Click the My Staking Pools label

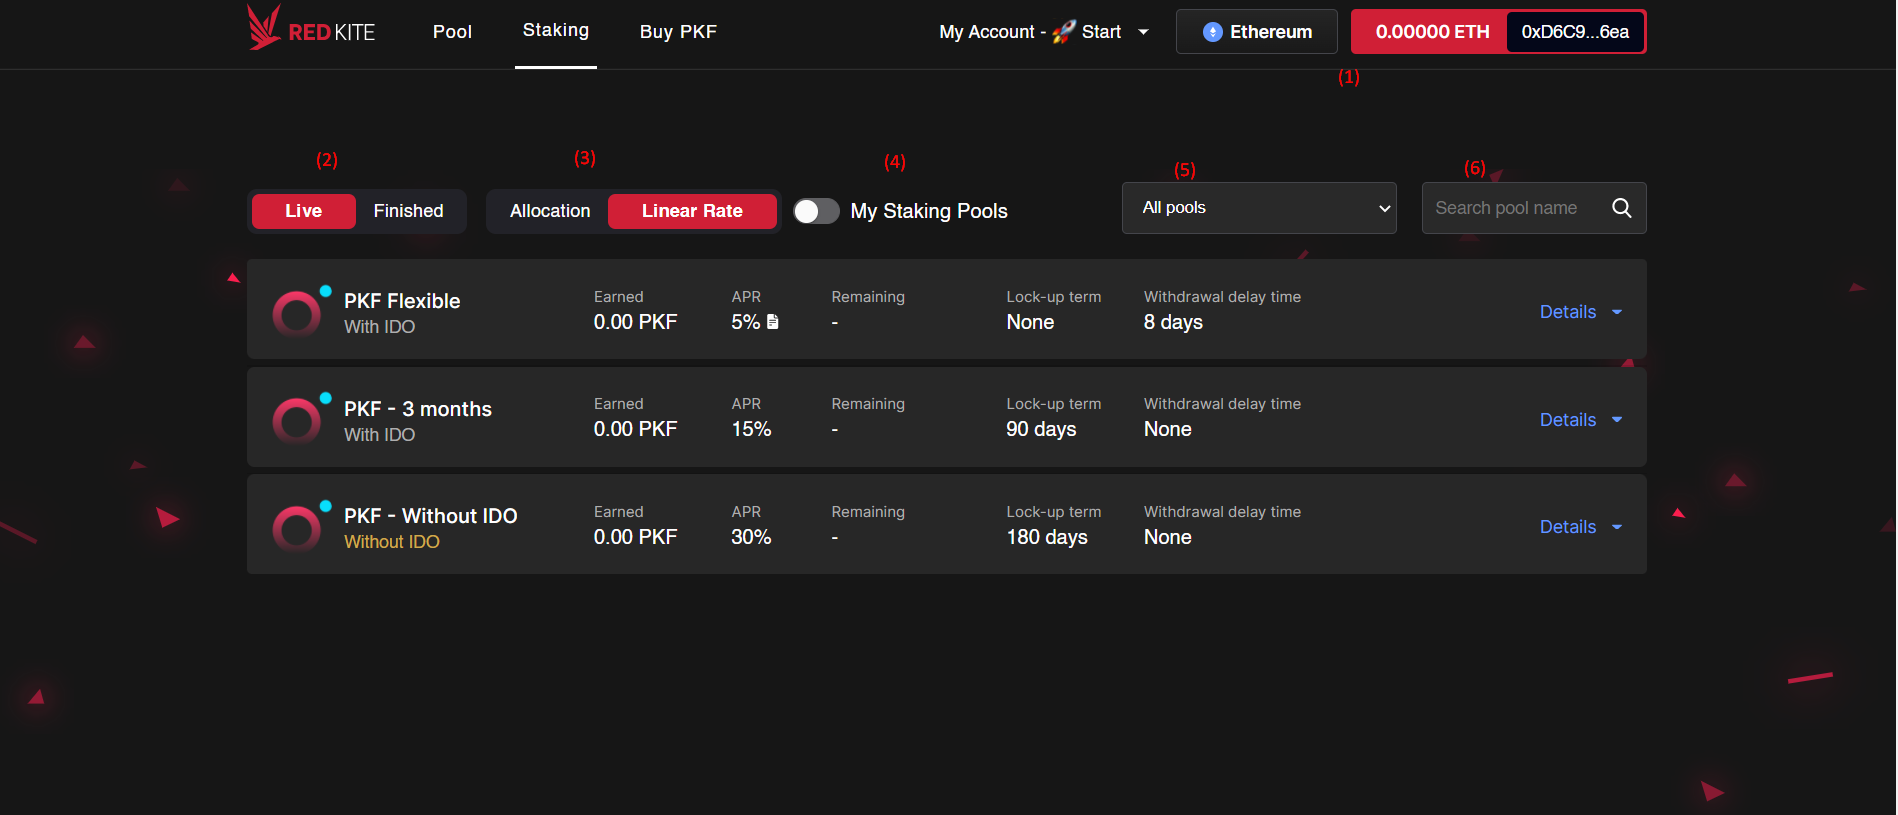[929, 211]
